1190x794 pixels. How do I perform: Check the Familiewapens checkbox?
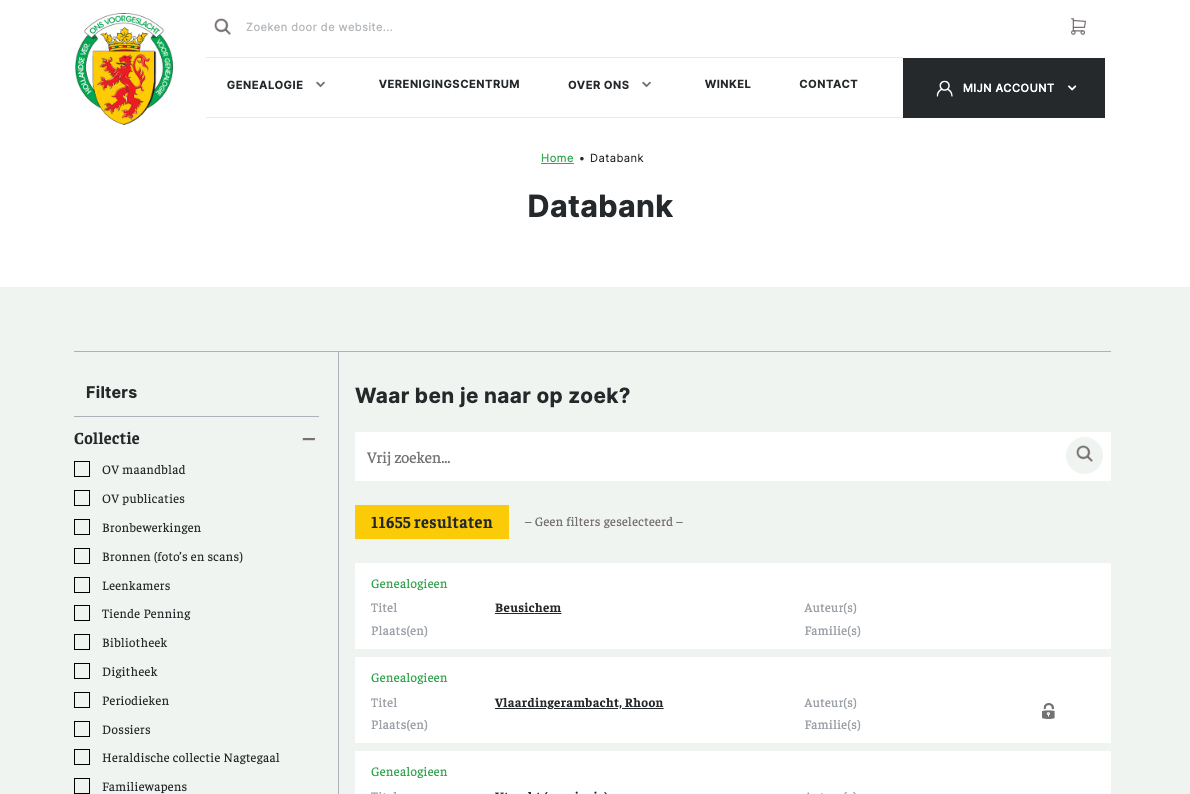82,786
